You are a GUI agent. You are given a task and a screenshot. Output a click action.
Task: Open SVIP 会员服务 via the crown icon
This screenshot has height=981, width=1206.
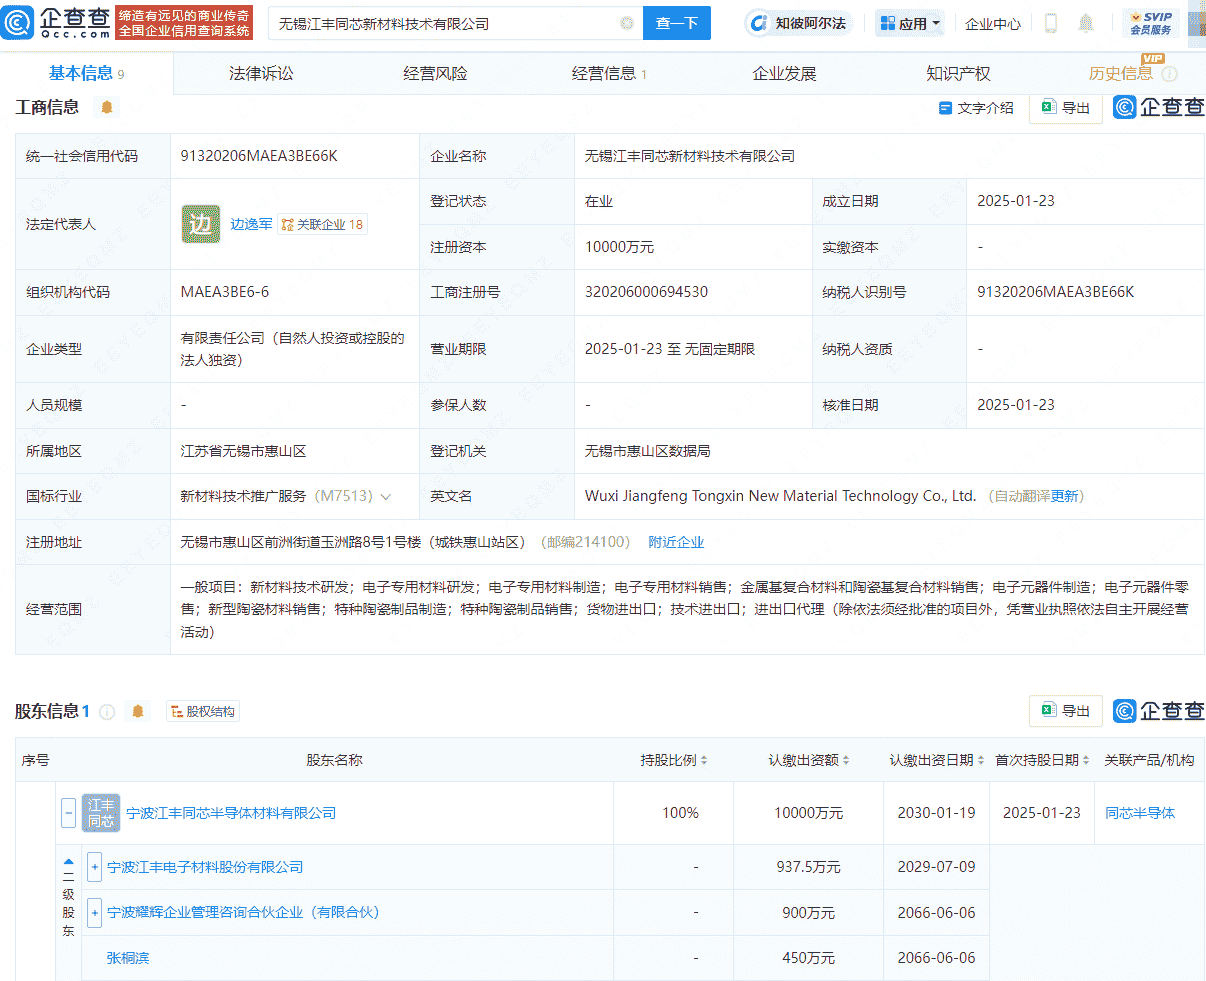(1152, 22)
